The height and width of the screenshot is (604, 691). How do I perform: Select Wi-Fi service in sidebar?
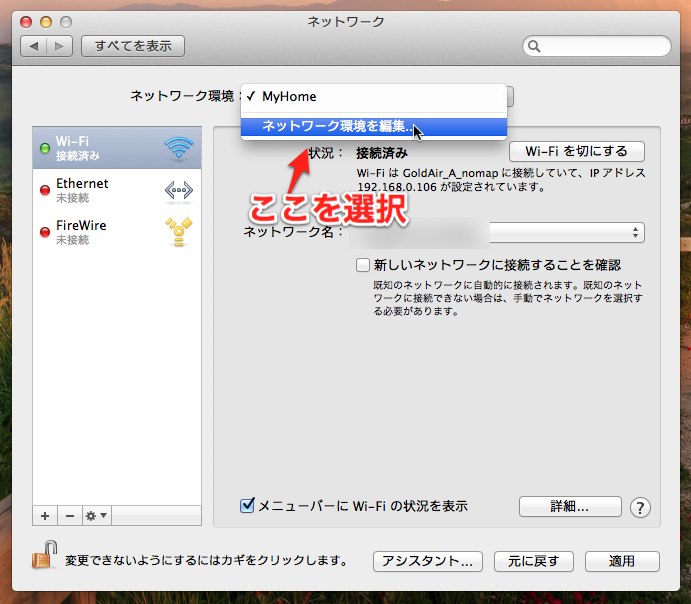[117, 148]
